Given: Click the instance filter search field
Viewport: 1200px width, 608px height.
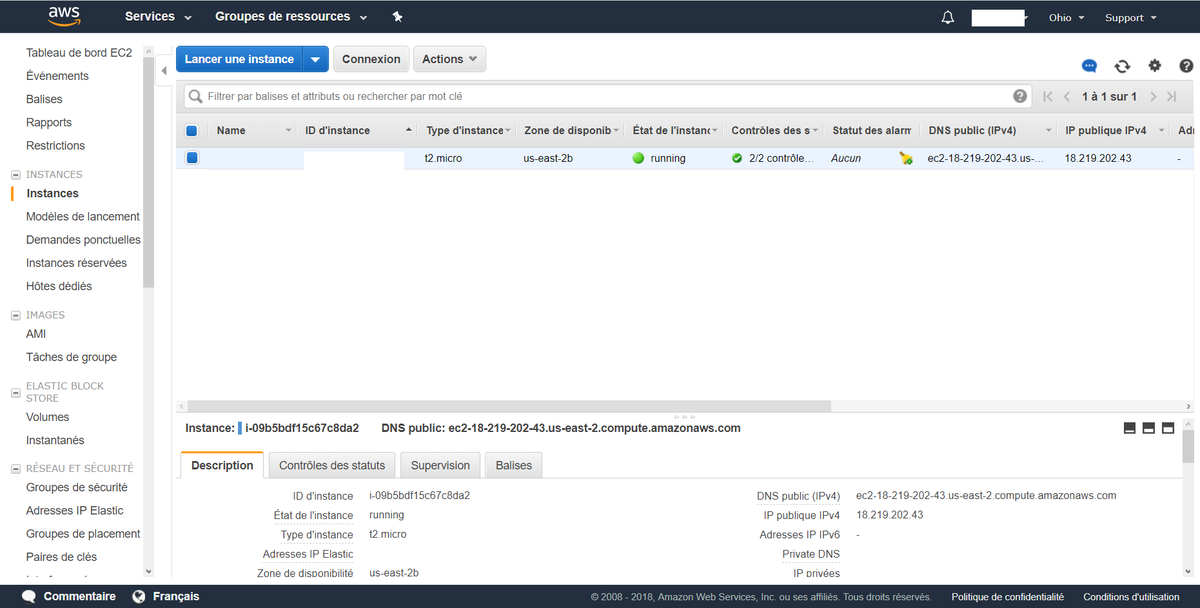Looking at the screenshot, I should pyautogui.click(x=600, y=97).
